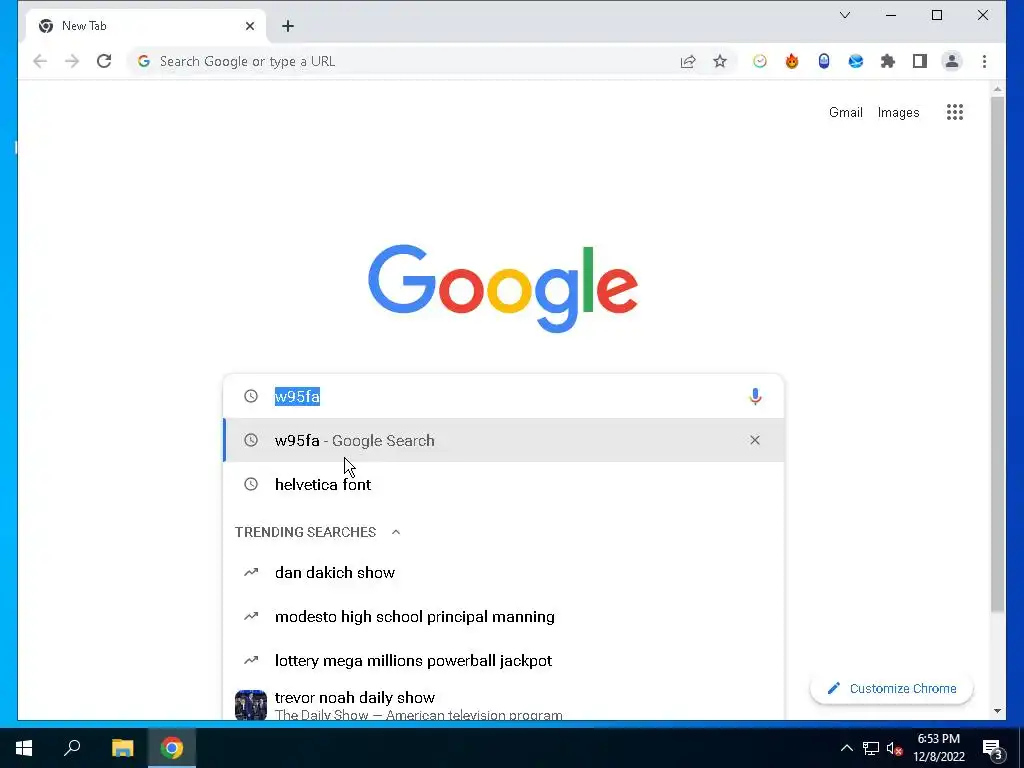Select the w95fa - Google Search suggestion
The height and width of the screenshot is (768, 1024).
pos(504,440)
